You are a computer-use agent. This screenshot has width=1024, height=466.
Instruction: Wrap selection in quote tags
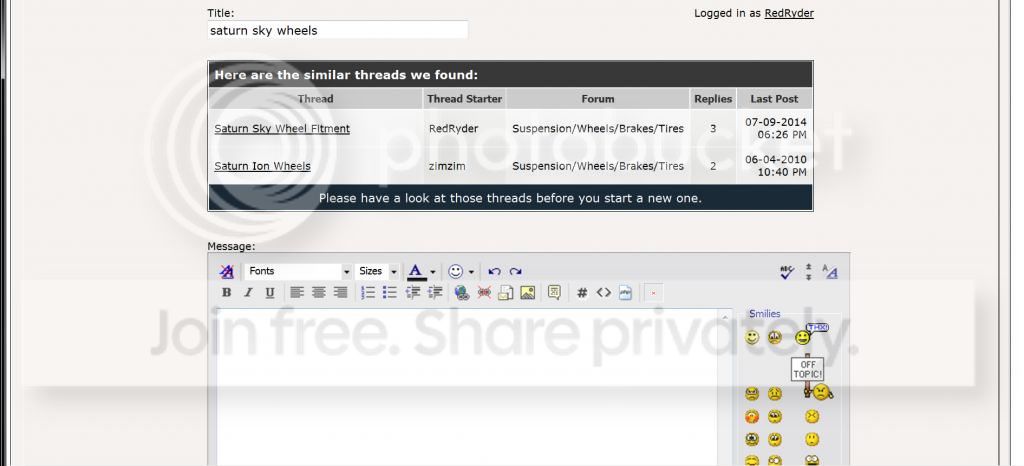coord(554,293)
